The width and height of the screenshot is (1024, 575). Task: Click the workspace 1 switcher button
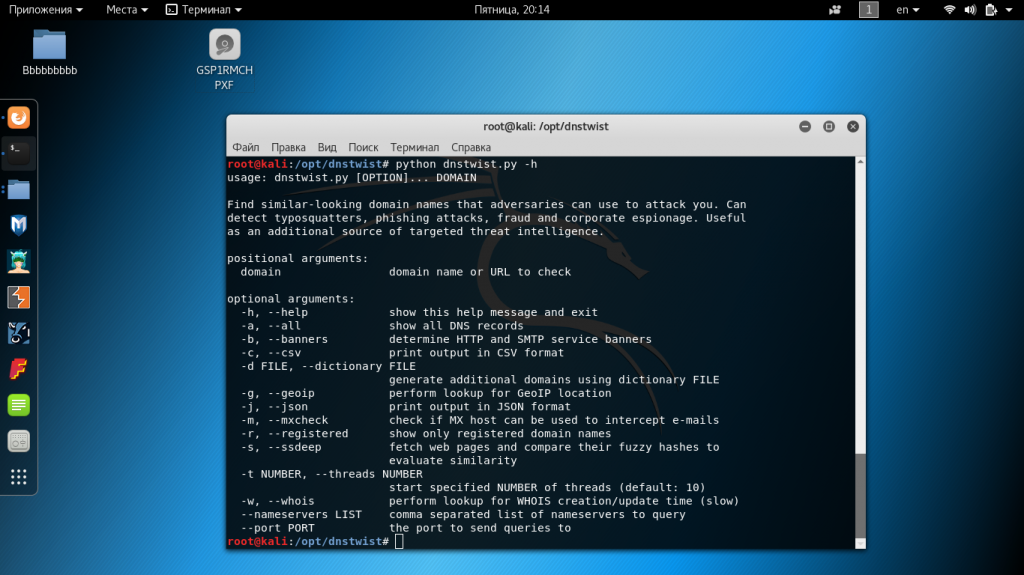pos(868,10)
